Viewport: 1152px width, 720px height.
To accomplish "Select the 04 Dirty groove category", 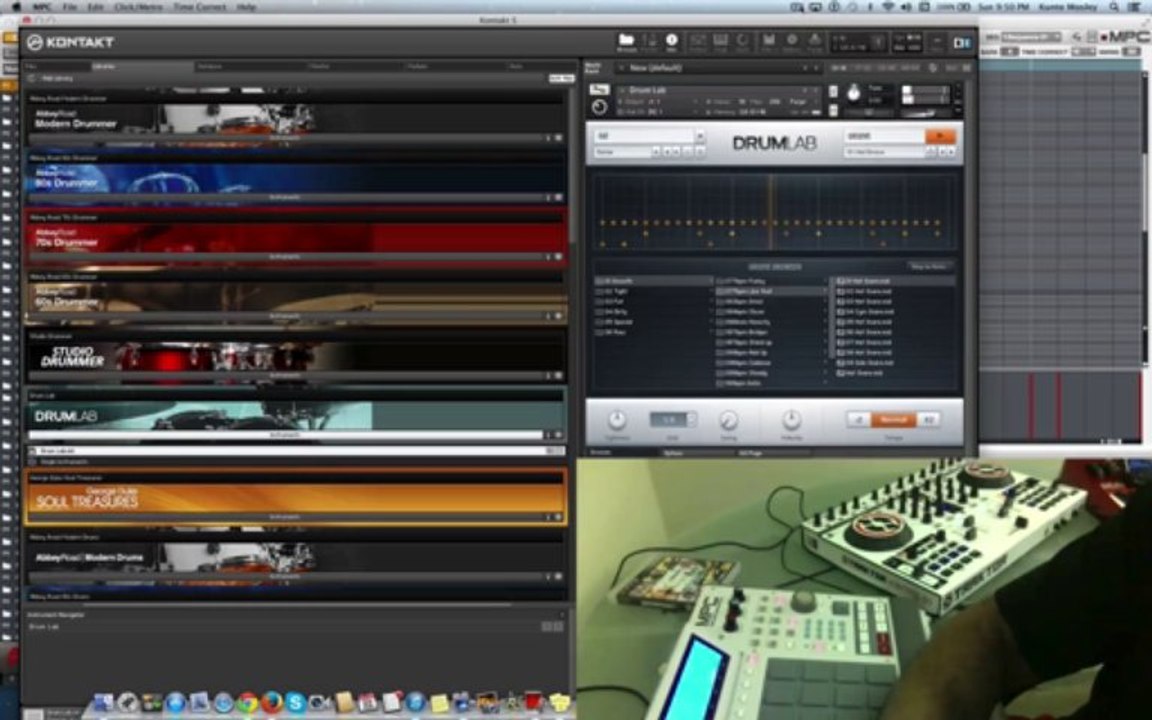I will click(x=652, y=312).
